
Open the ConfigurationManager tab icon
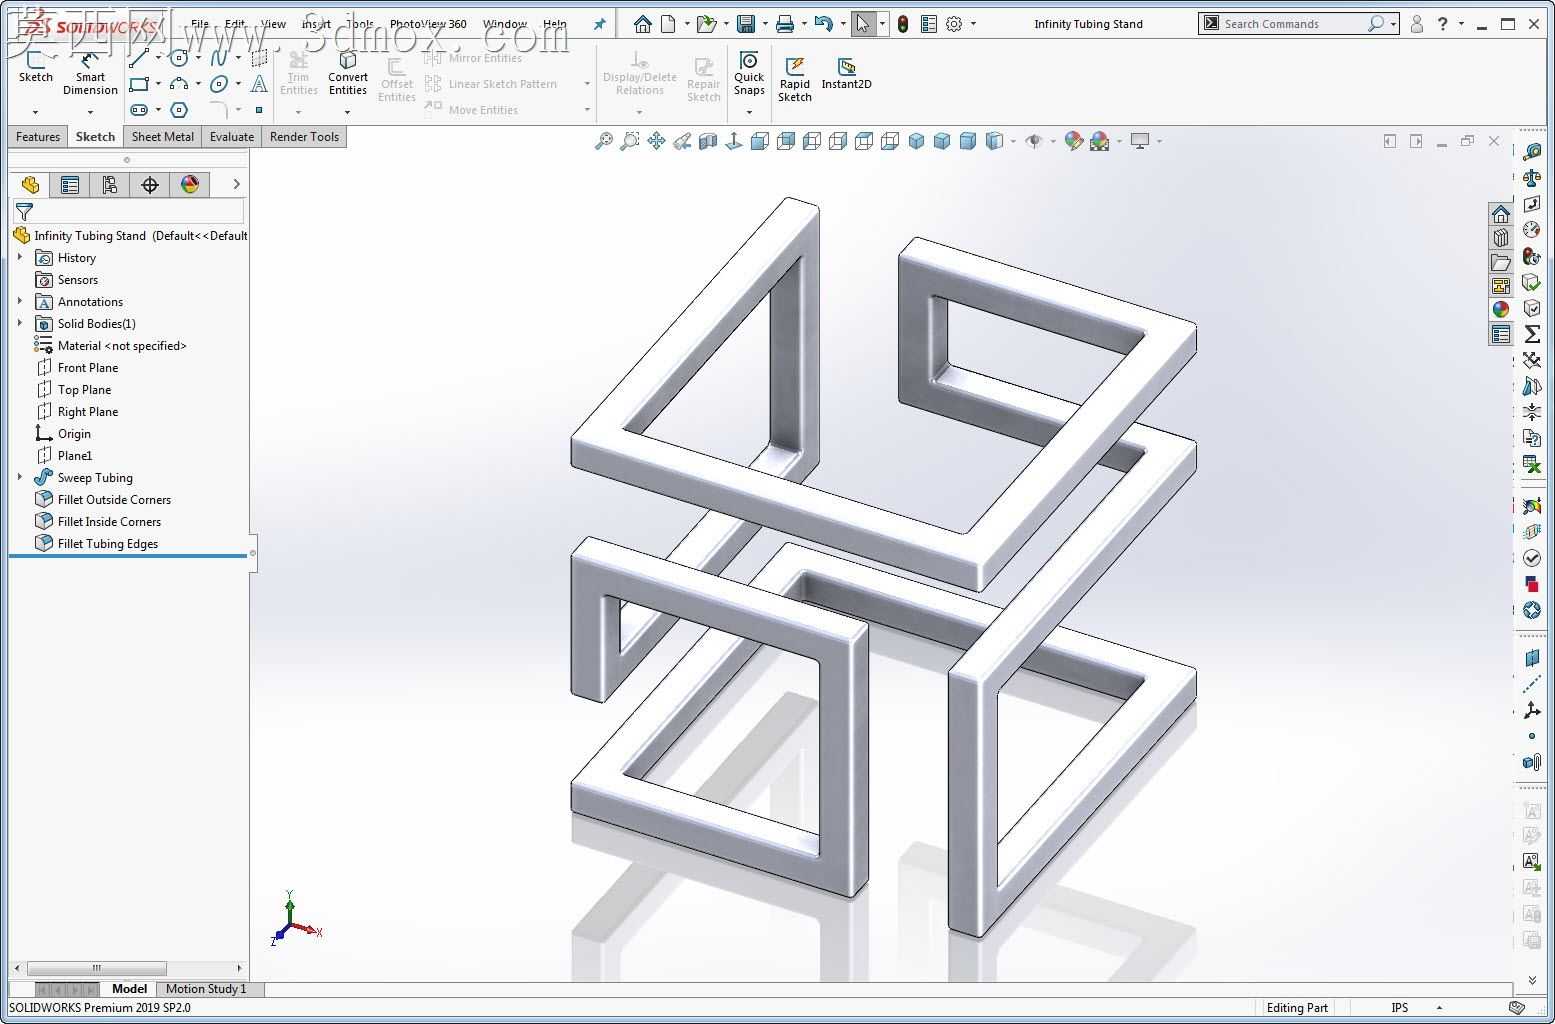110,184
